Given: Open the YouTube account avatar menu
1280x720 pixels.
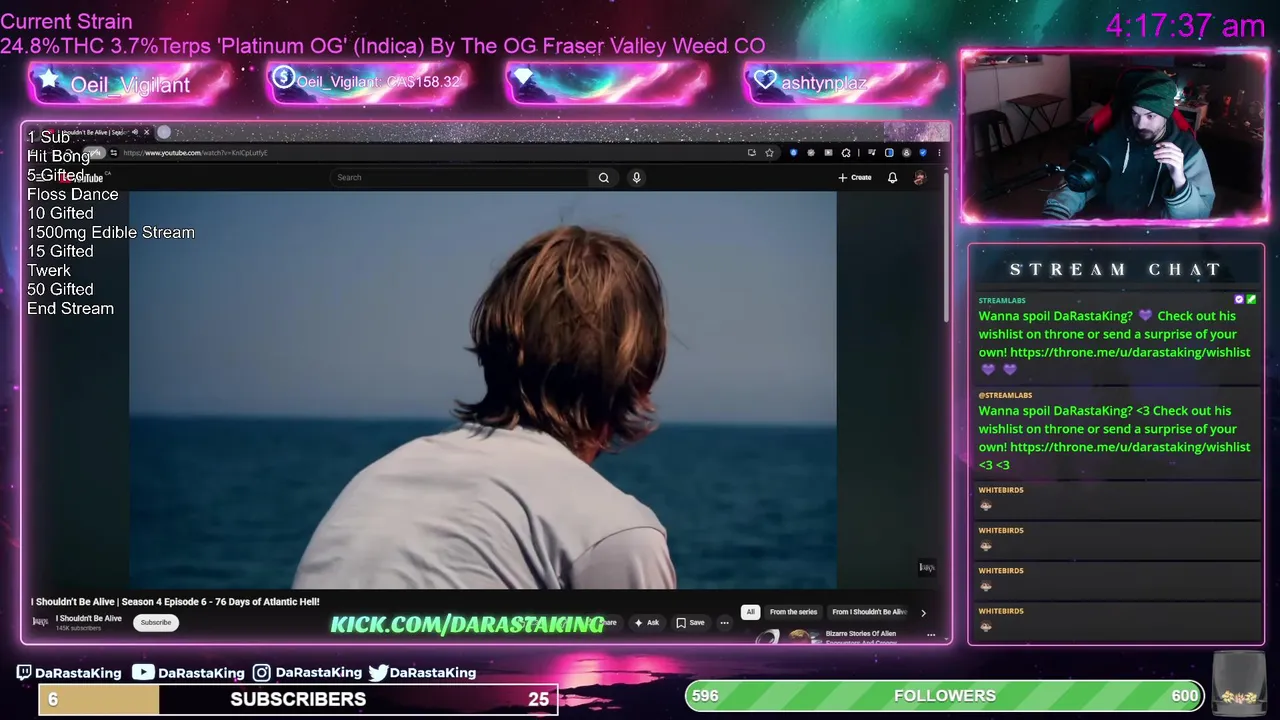Looking at the screenshot, I should [x=920, y=178].
